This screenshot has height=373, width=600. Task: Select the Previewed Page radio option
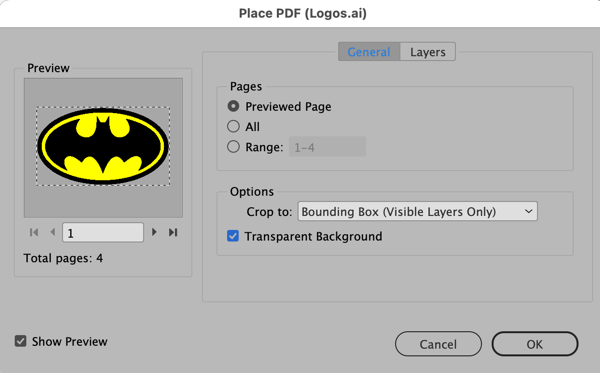coord(233,106)
